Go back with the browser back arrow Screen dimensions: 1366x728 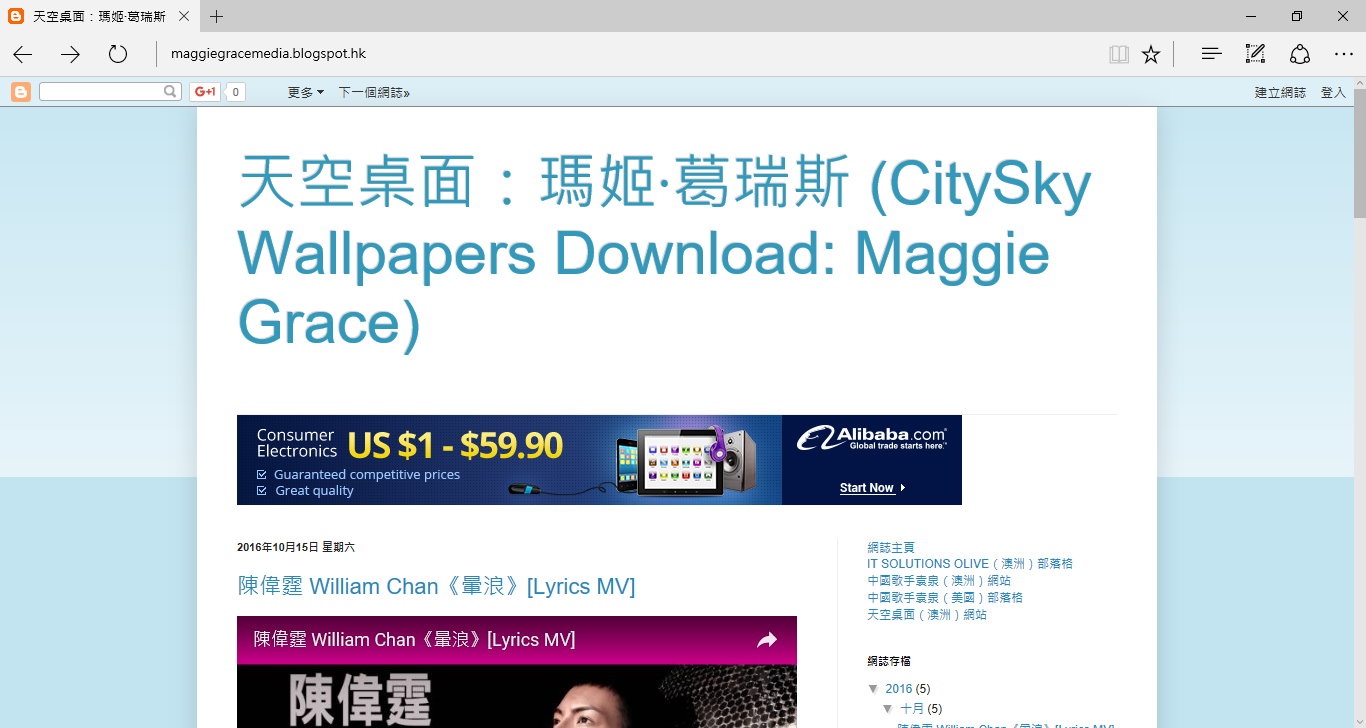22,54
